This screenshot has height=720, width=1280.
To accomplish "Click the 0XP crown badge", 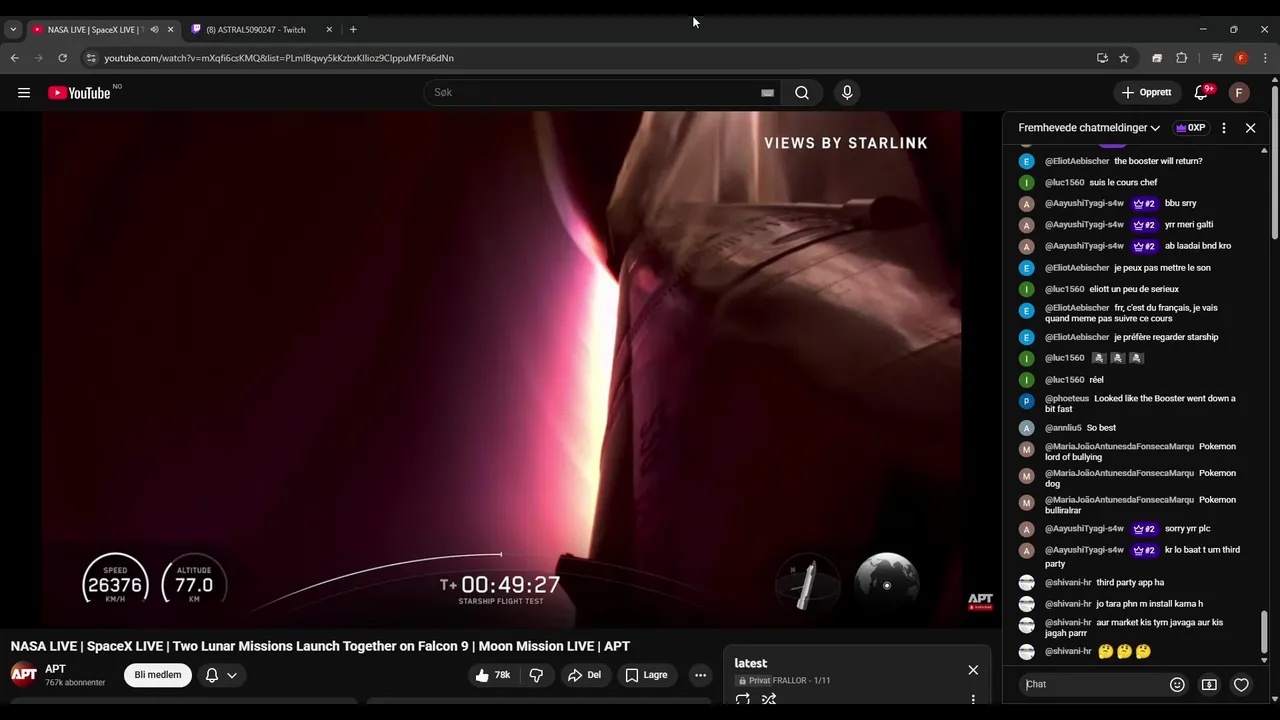I will click(1190, 128).
